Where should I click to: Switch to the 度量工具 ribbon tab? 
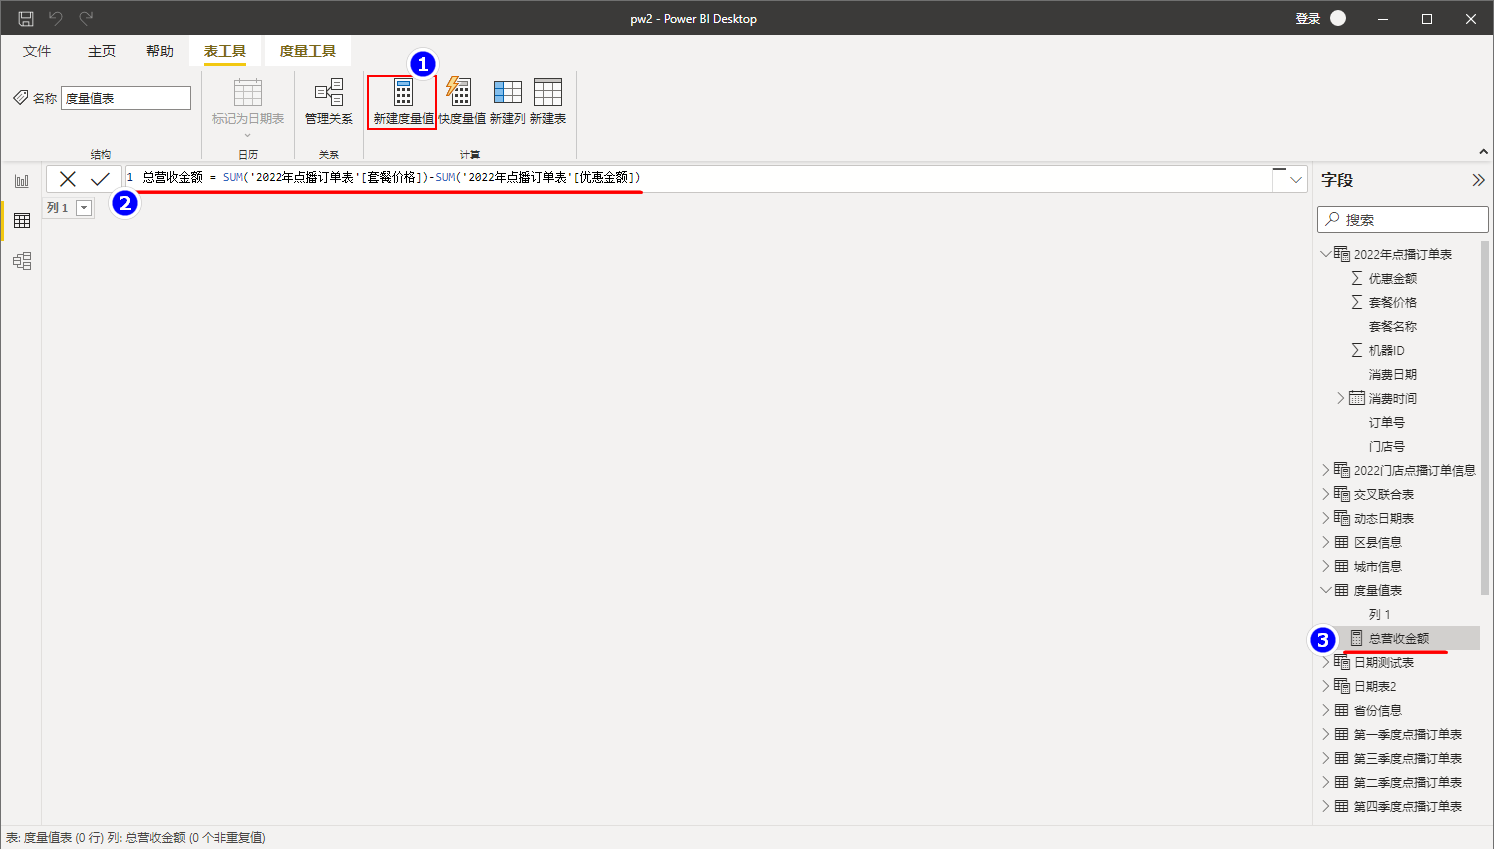[308, 51]
